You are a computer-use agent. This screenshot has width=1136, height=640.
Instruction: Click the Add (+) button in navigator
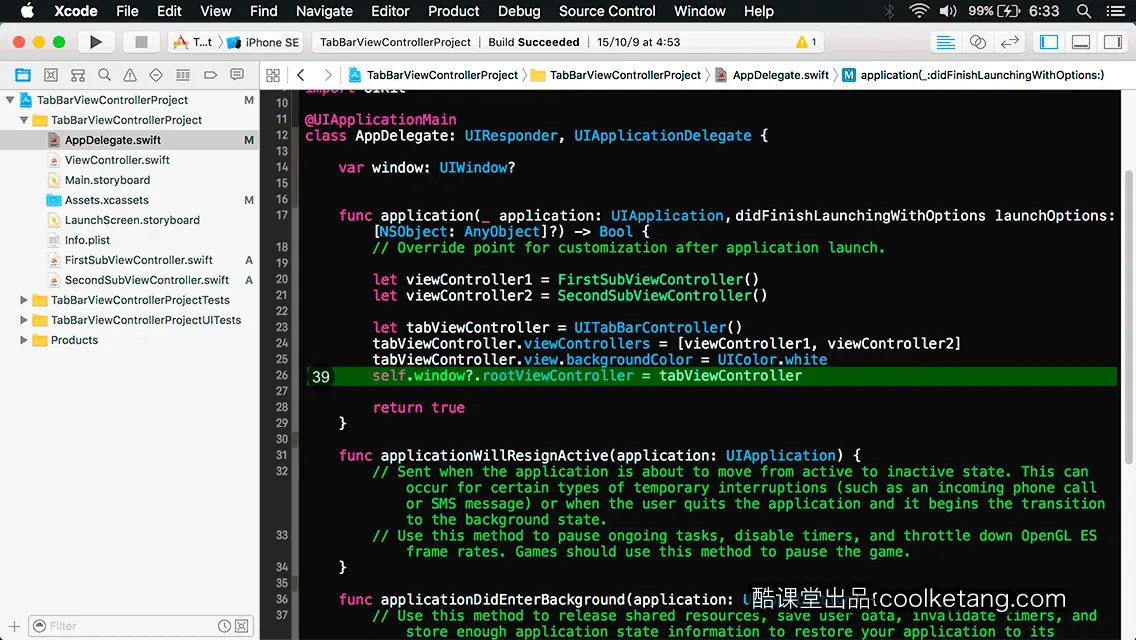[x=14, y=626]
